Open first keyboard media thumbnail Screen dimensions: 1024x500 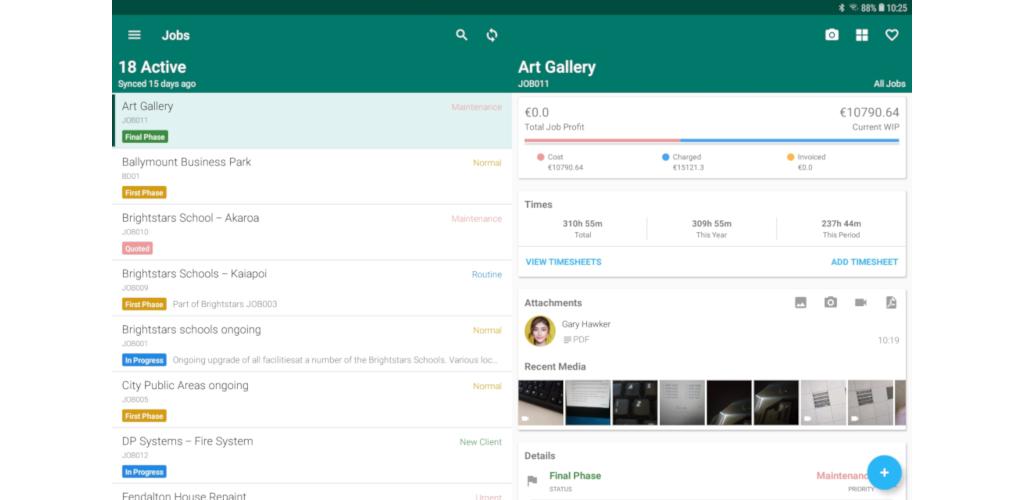[x=541, y=403]
